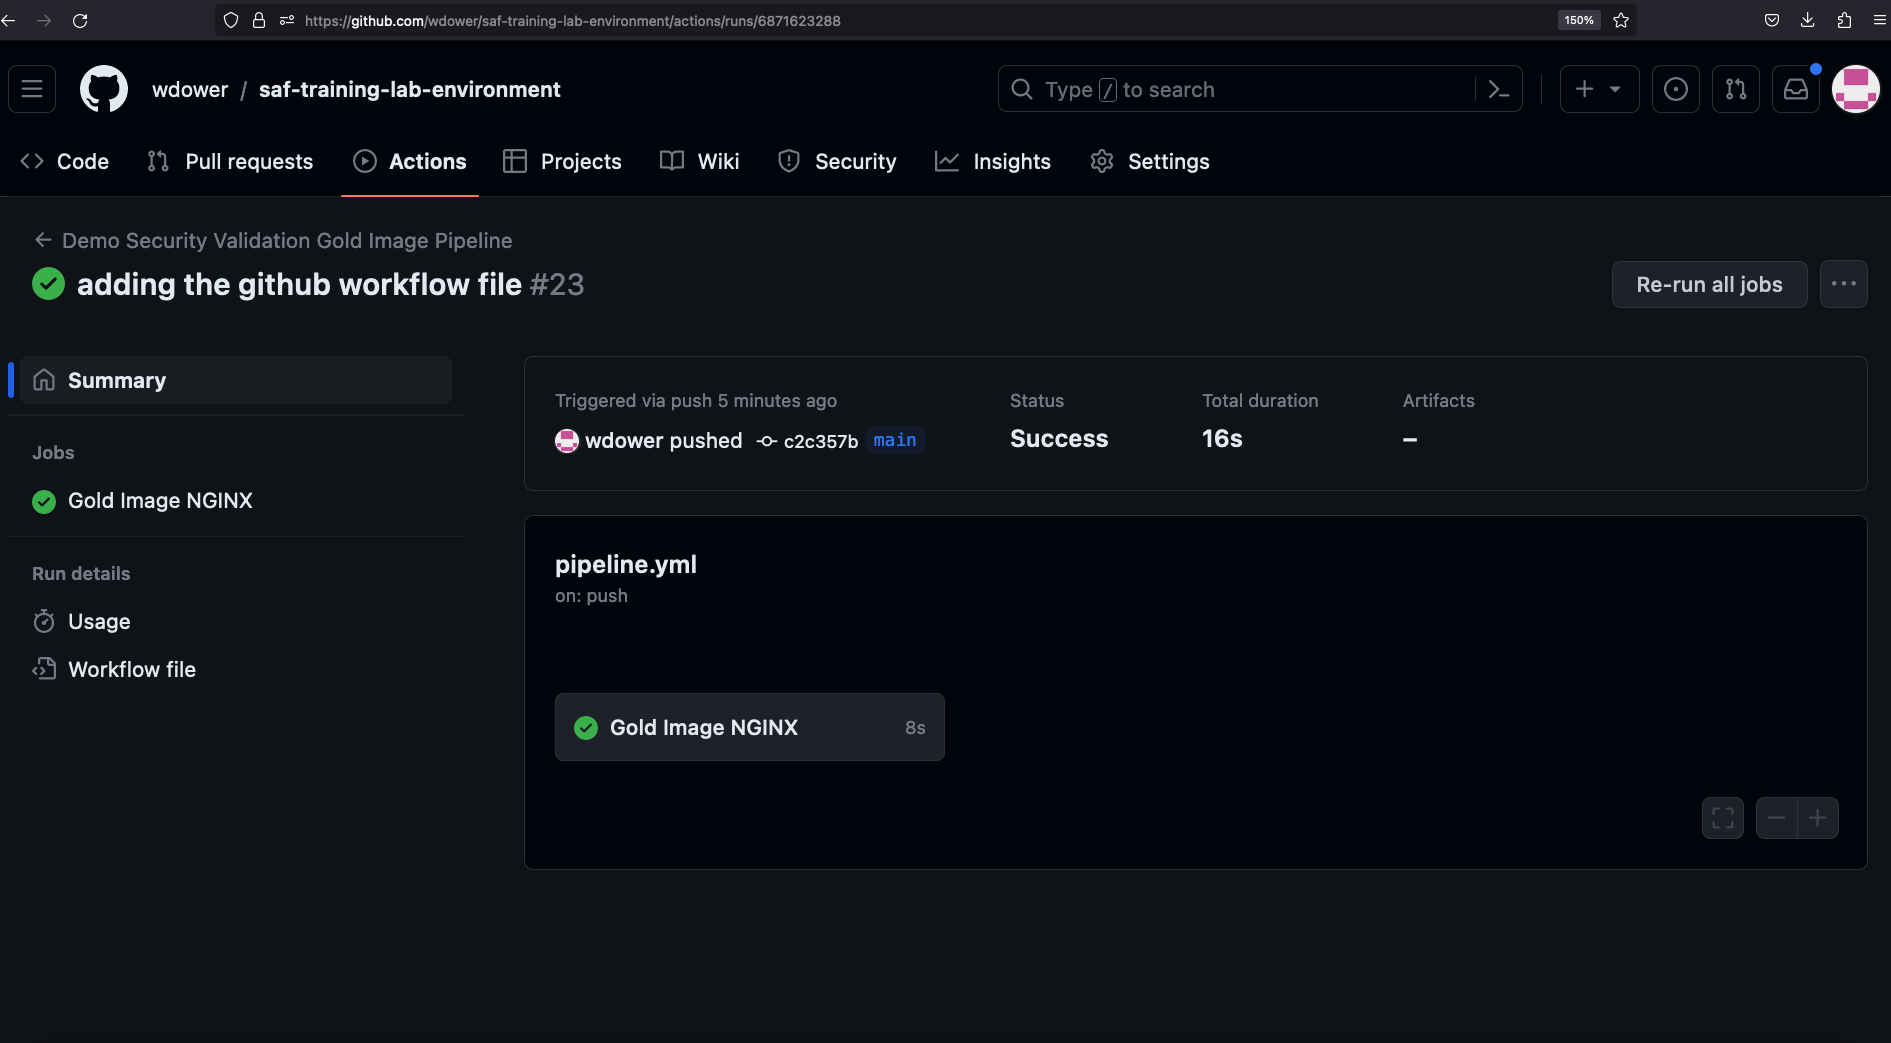Screen dimensions: 1891x1043
Task: Expand the create new plus dropdown
Action: [1598, 89]
